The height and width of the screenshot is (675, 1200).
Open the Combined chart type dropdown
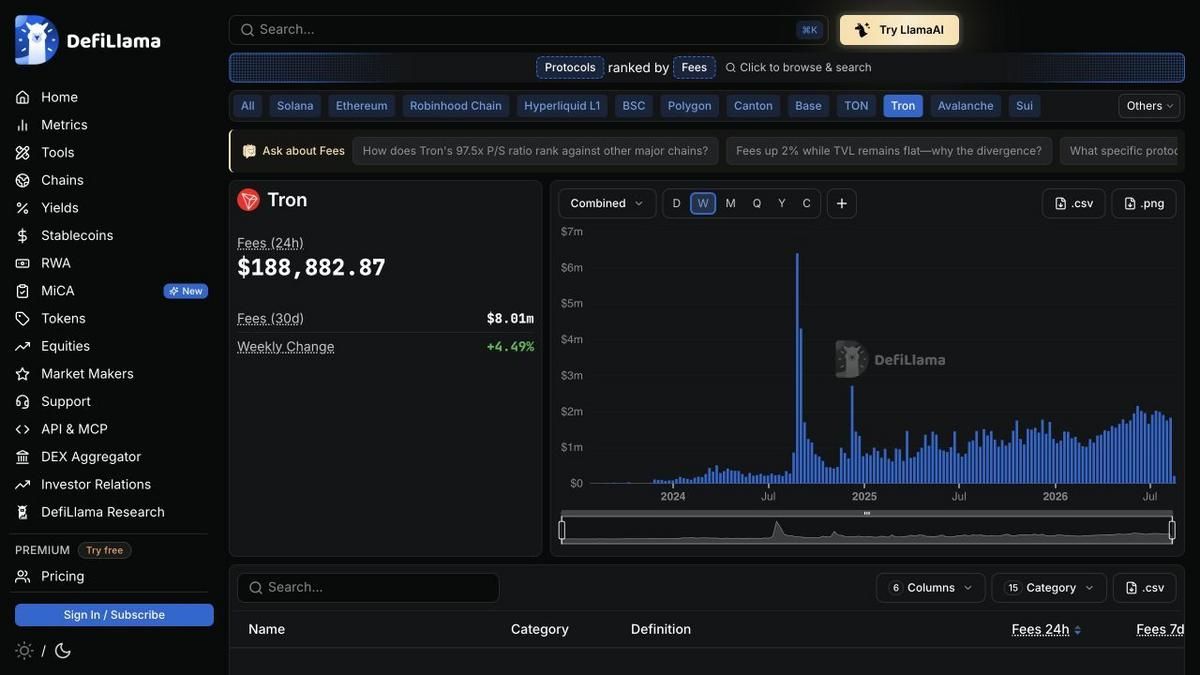[607, 204]
